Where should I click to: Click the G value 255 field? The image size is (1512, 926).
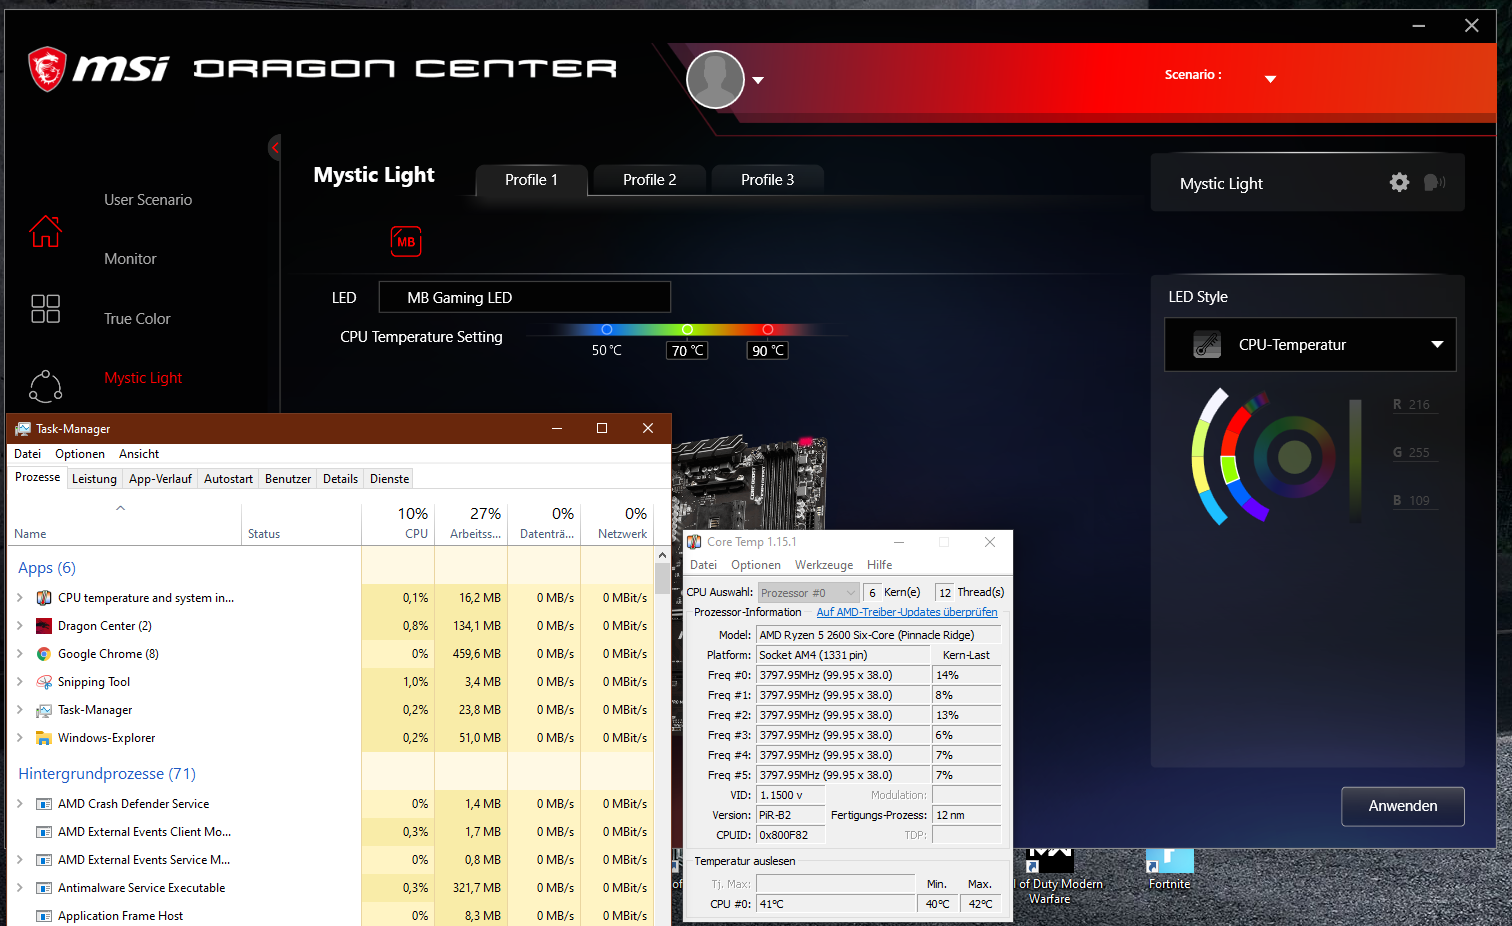(x=1415, y=453)
